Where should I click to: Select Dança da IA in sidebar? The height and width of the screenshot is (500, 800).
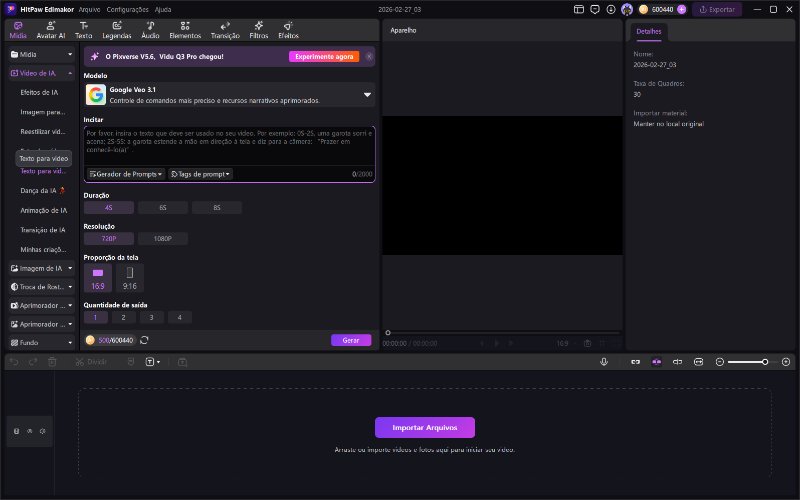[43, 190]
